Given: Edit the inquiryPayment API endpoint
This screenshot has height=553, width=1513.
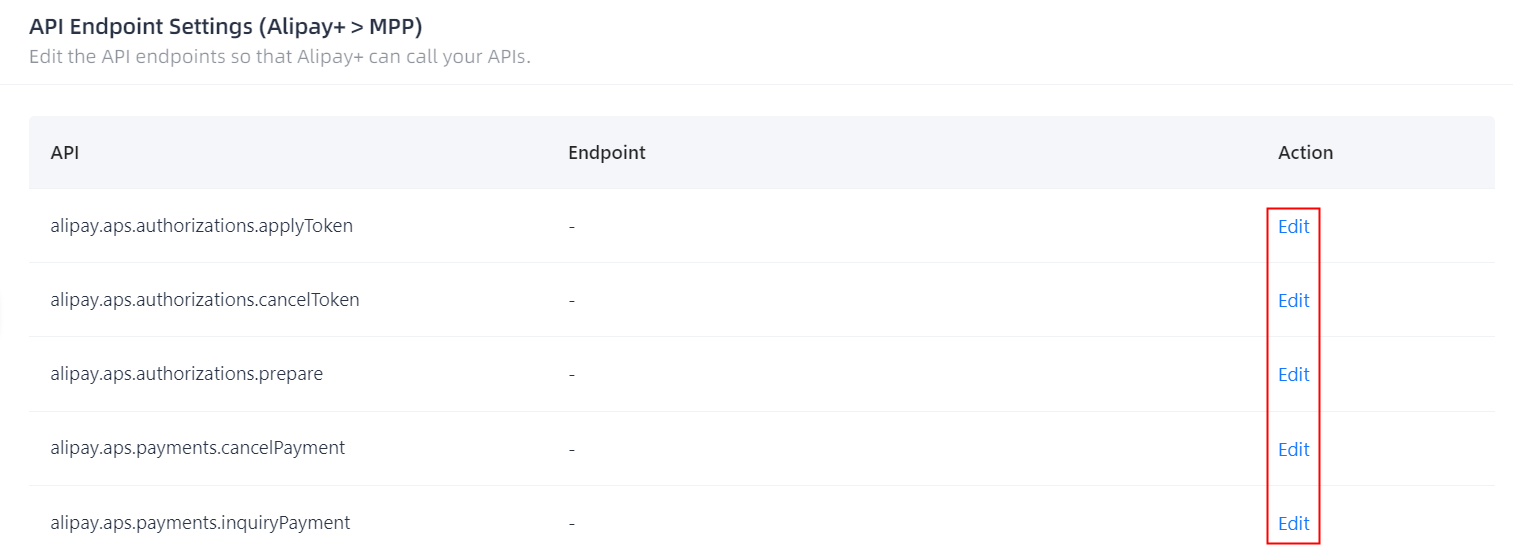Looking at the screenshot, I should click(1293, 524).
